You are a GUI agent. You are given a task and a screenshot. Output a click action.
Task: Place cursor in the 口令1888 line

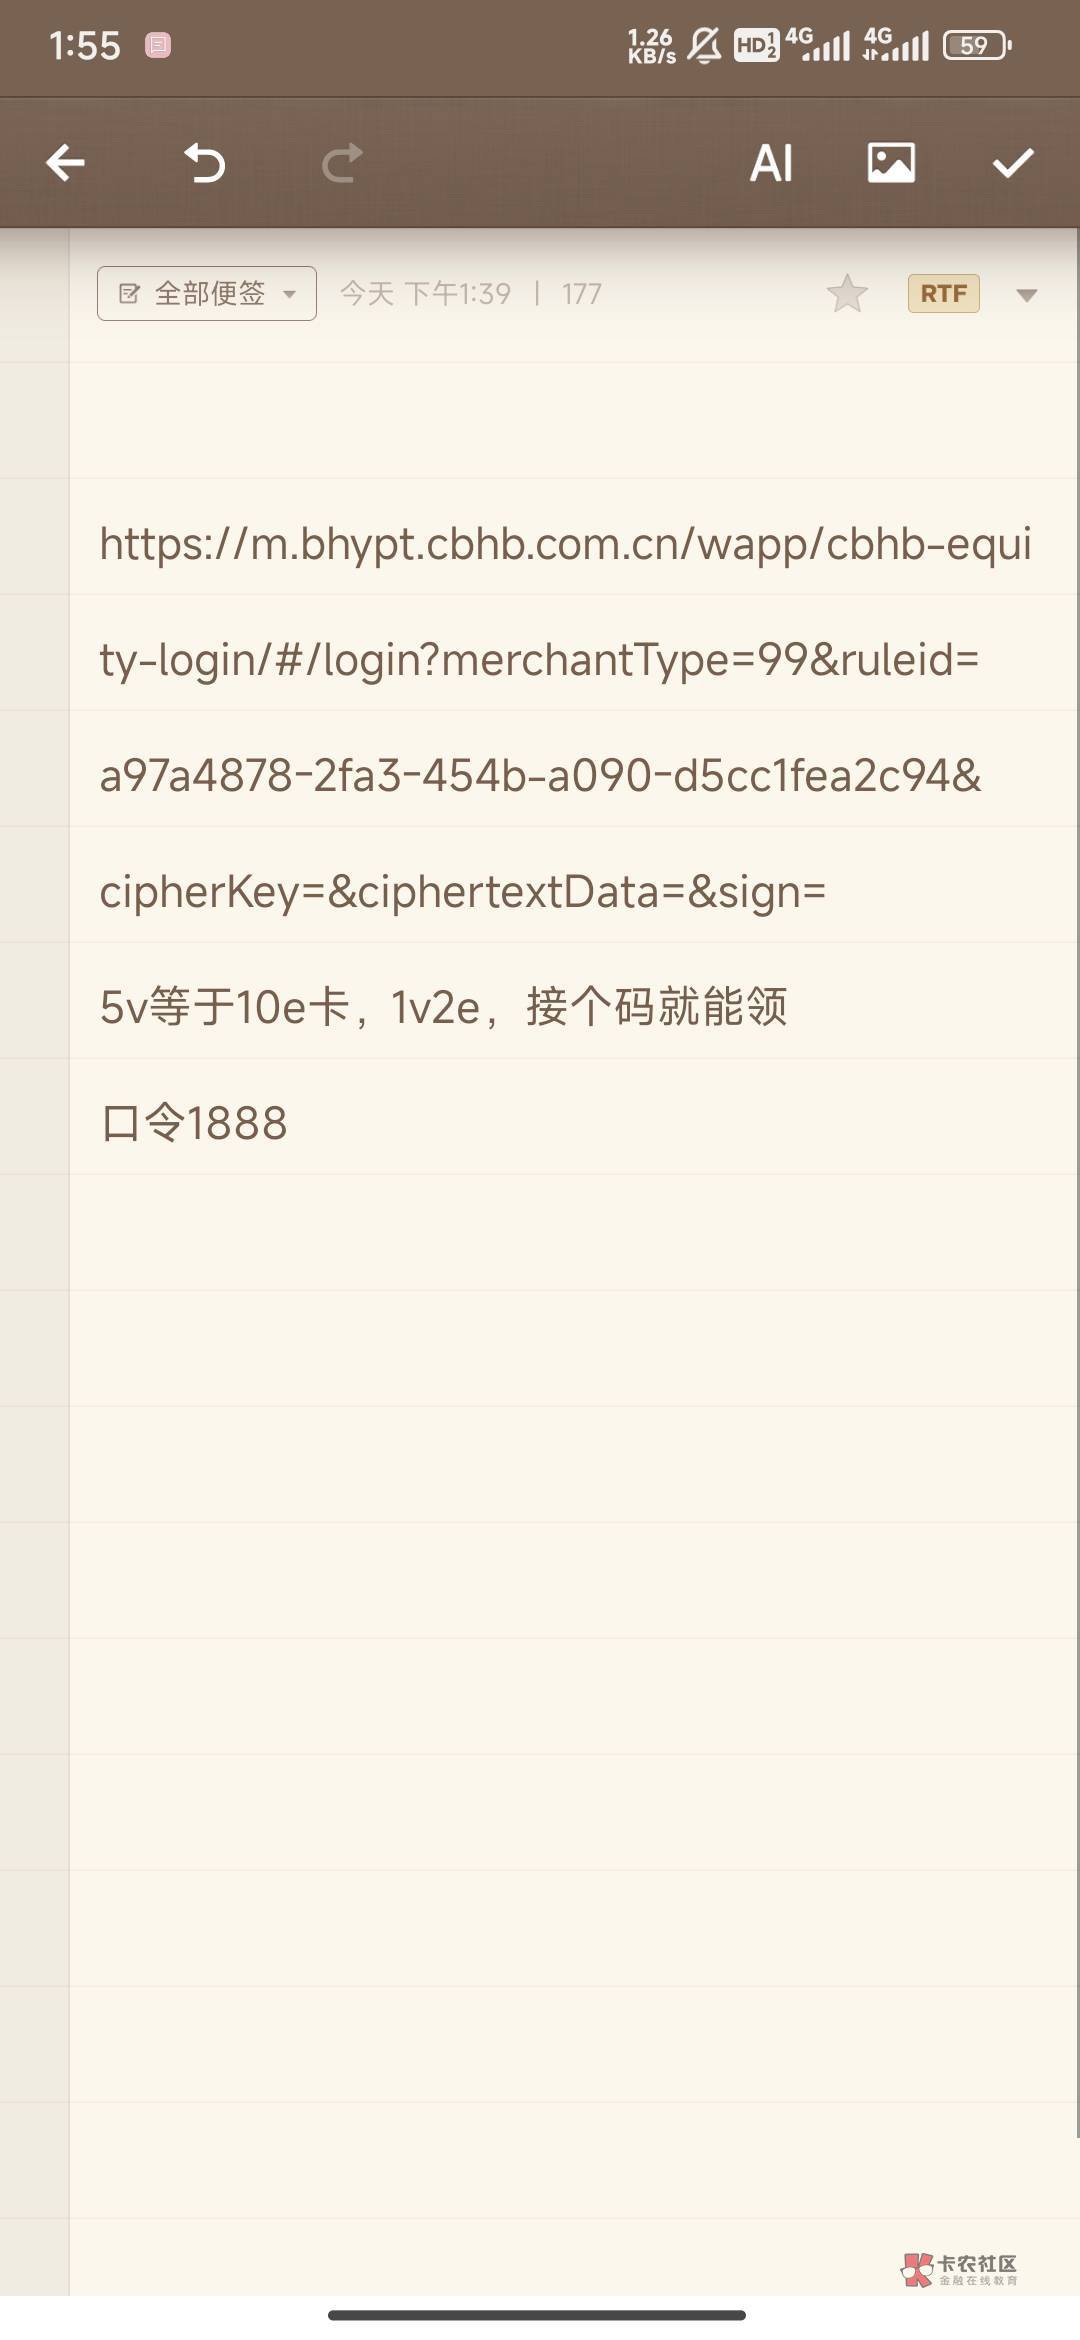click(x=194, y=1123)
